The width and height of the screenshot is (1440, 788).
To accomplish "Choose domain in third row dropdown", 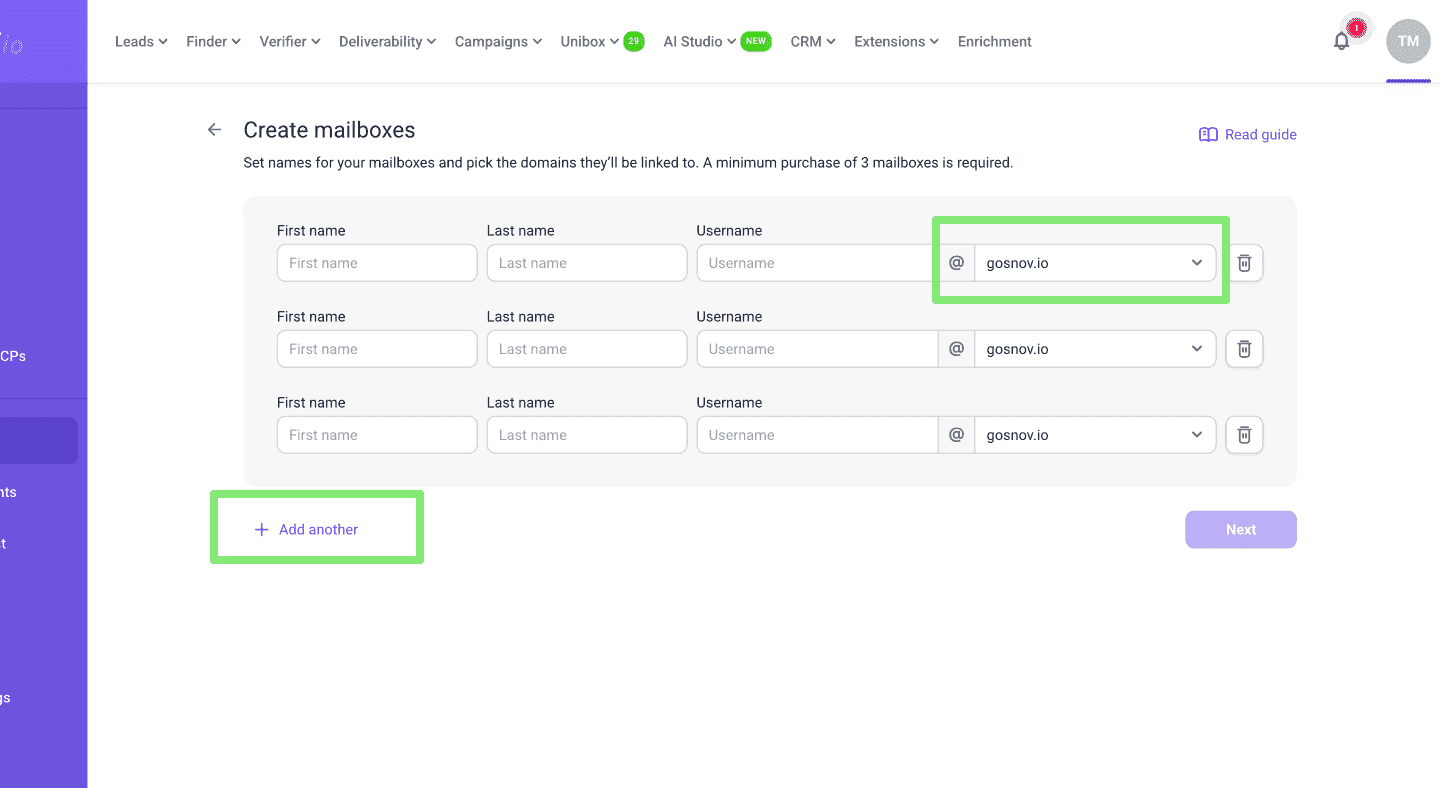I will [x=1095, y=435].
